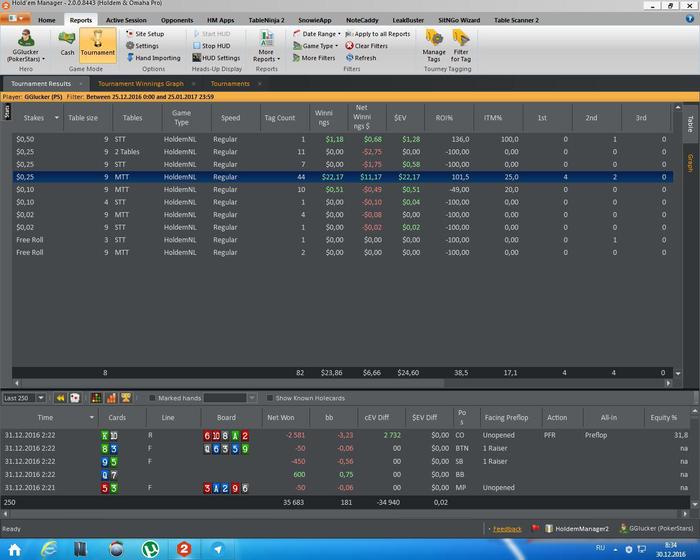Click the language indicator RU in tray
The width and height of the screenshot is (700, 560).
click(x=600, y=548)
